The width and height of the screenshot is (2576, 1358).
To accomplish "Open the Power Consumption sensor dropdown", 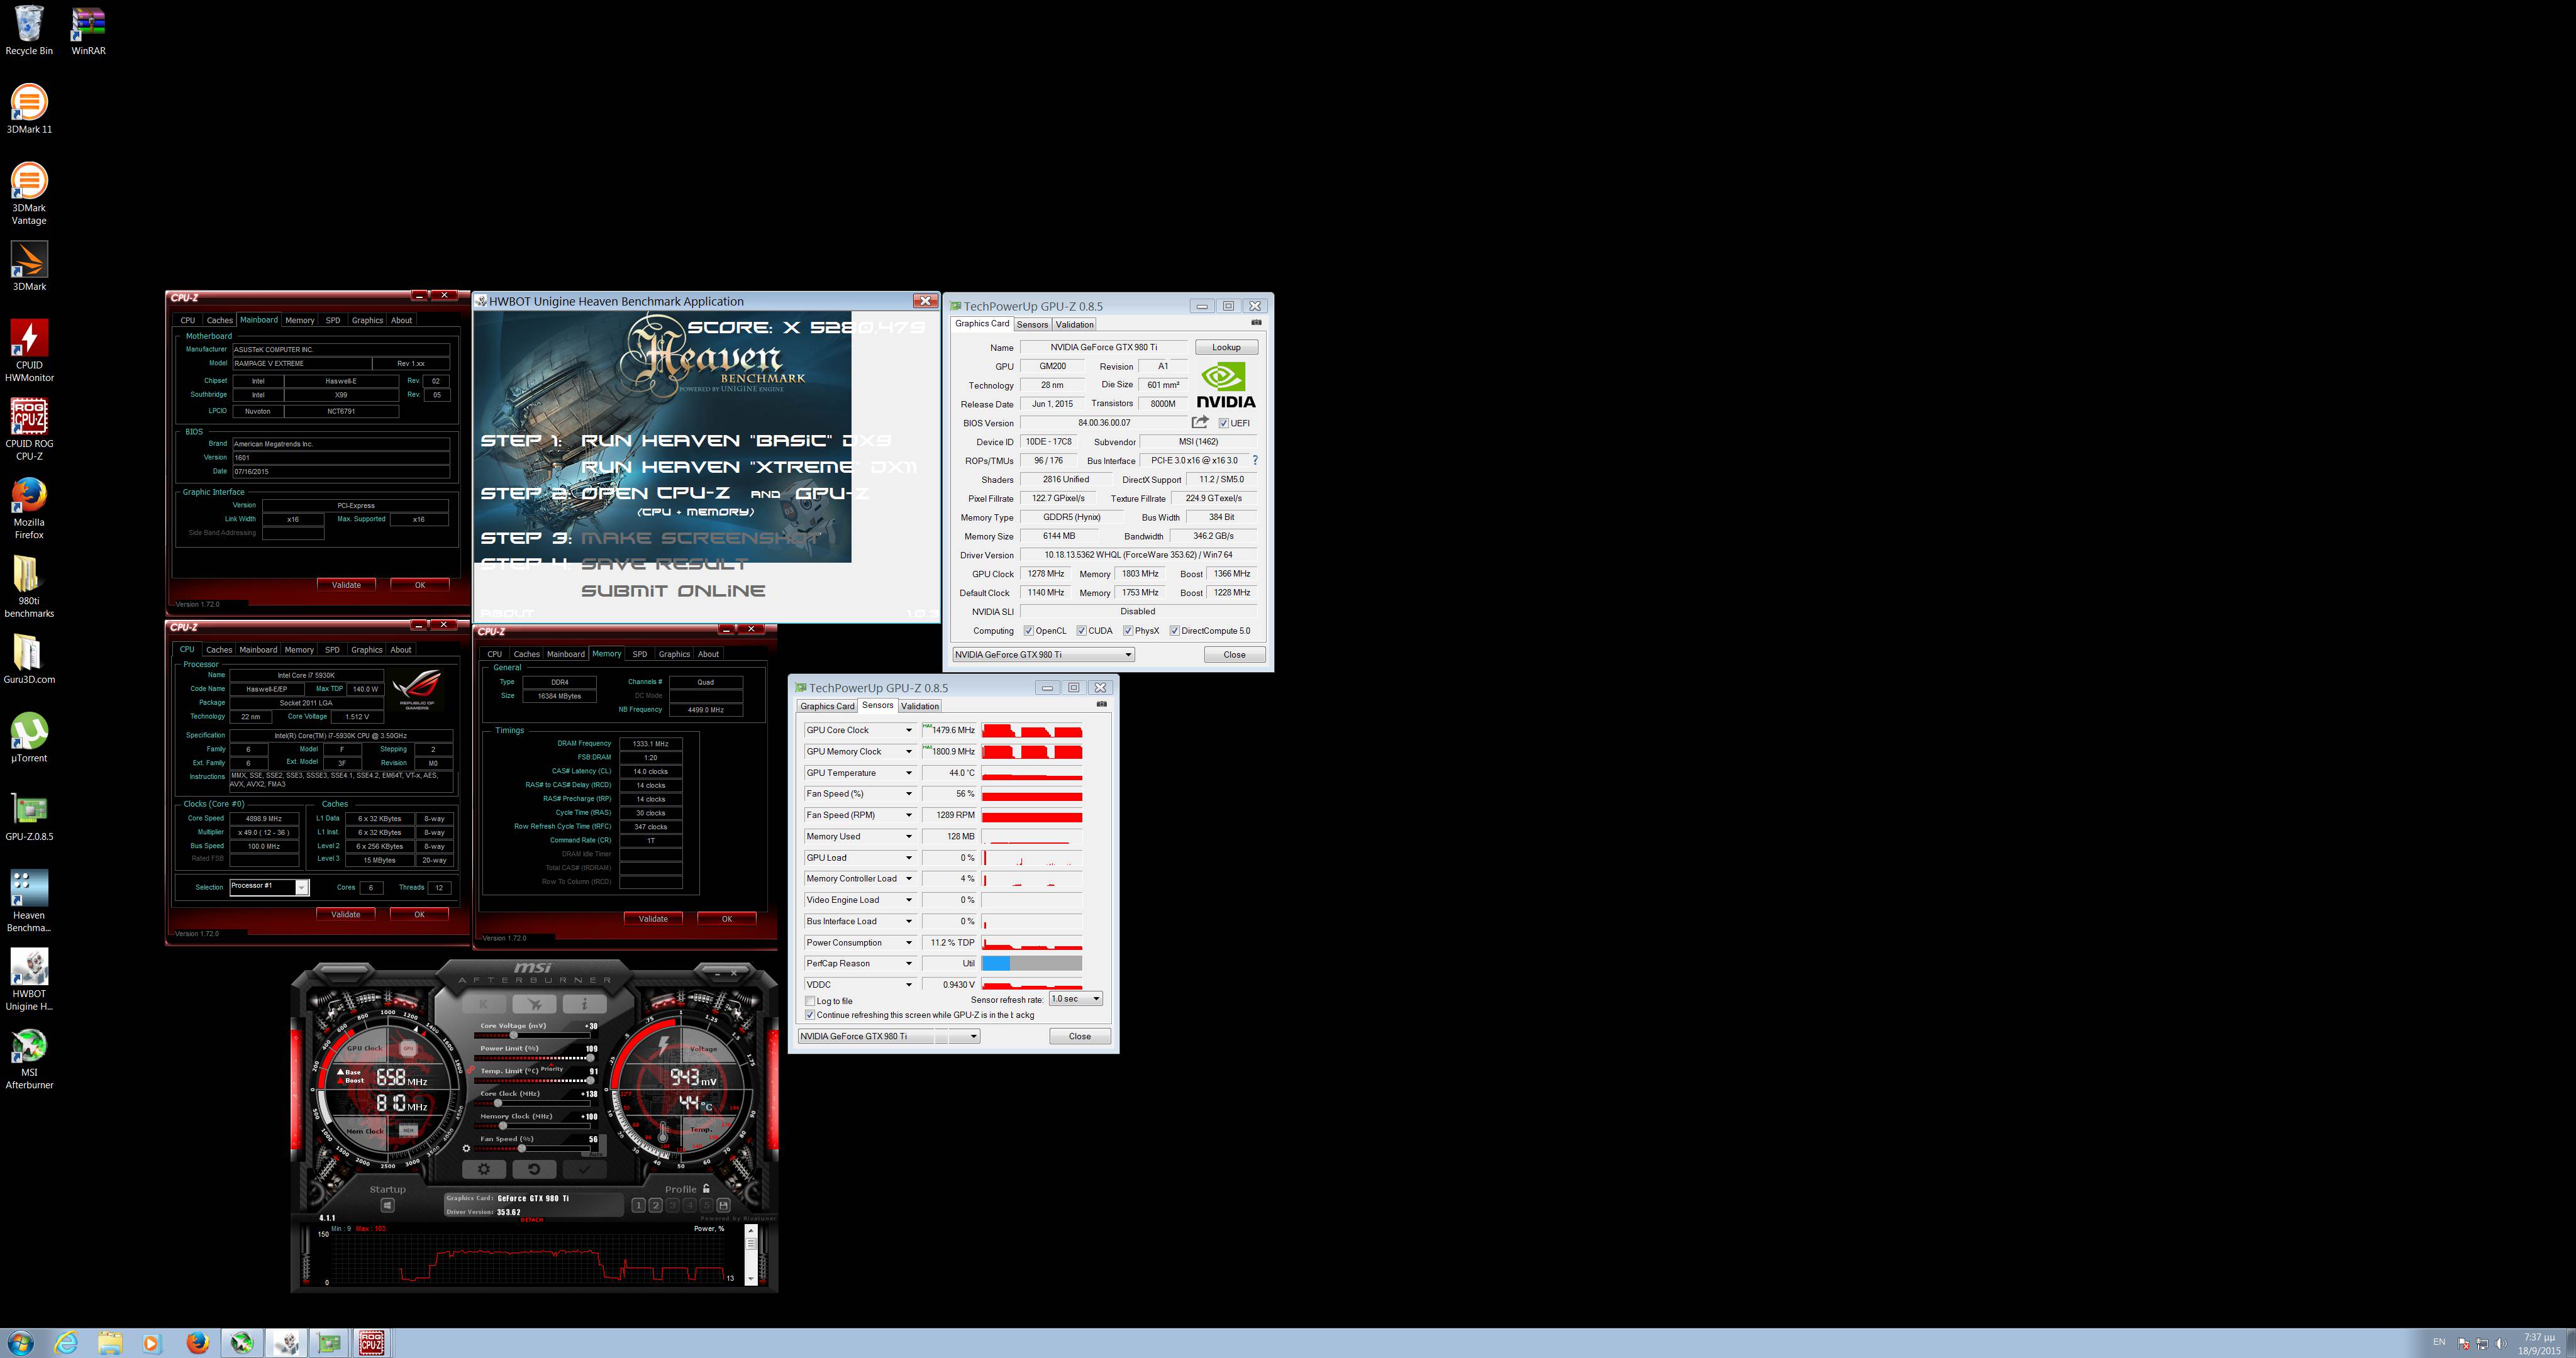I will click(x=909, y=943).
